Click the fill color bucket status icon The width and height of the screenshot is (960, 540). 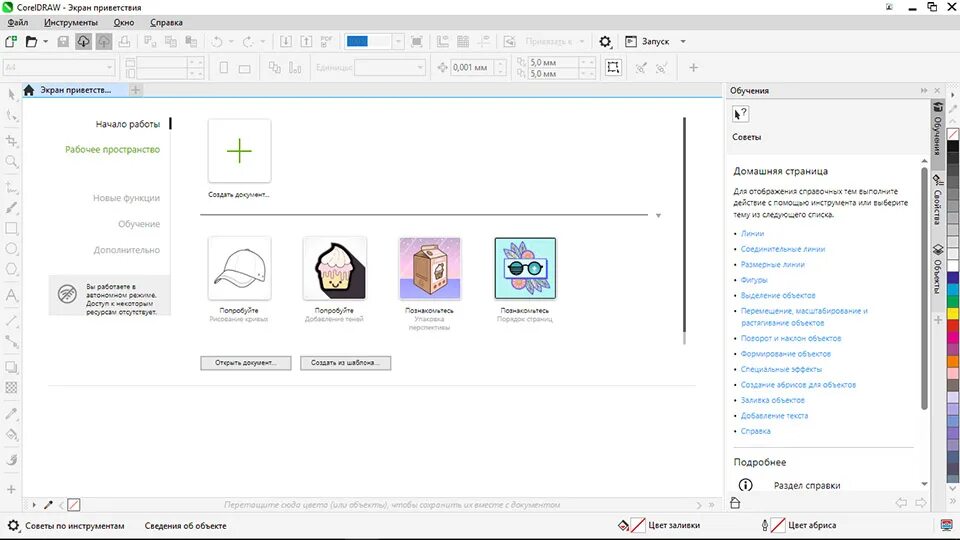(x=623, y=525)
